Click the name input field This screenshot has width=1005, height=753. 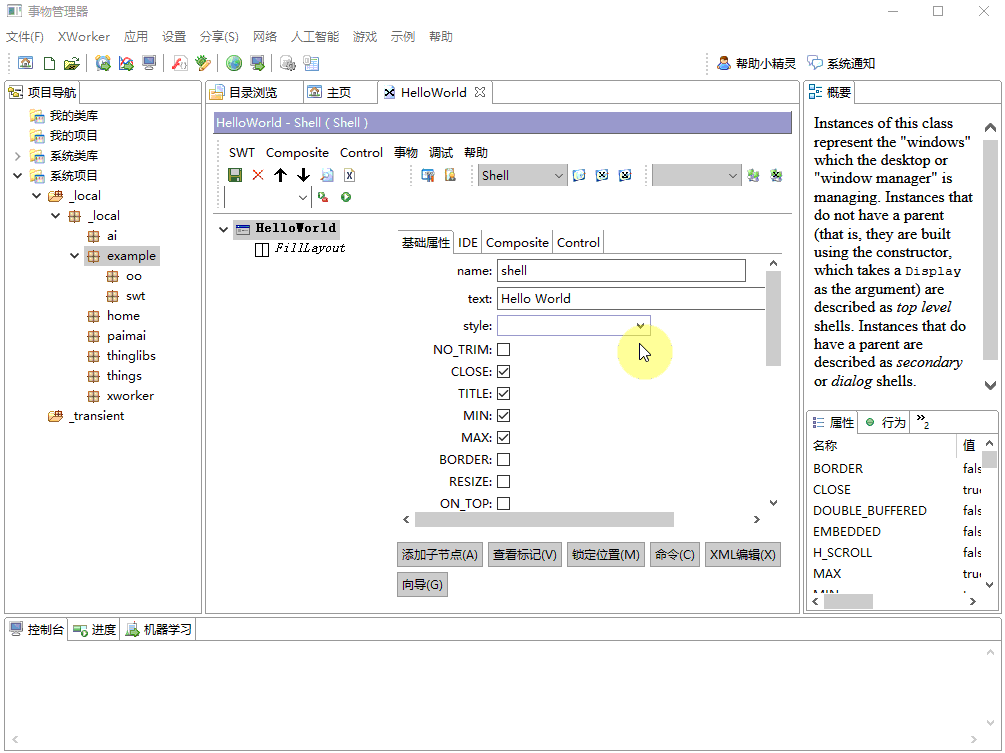pos(621,270)
